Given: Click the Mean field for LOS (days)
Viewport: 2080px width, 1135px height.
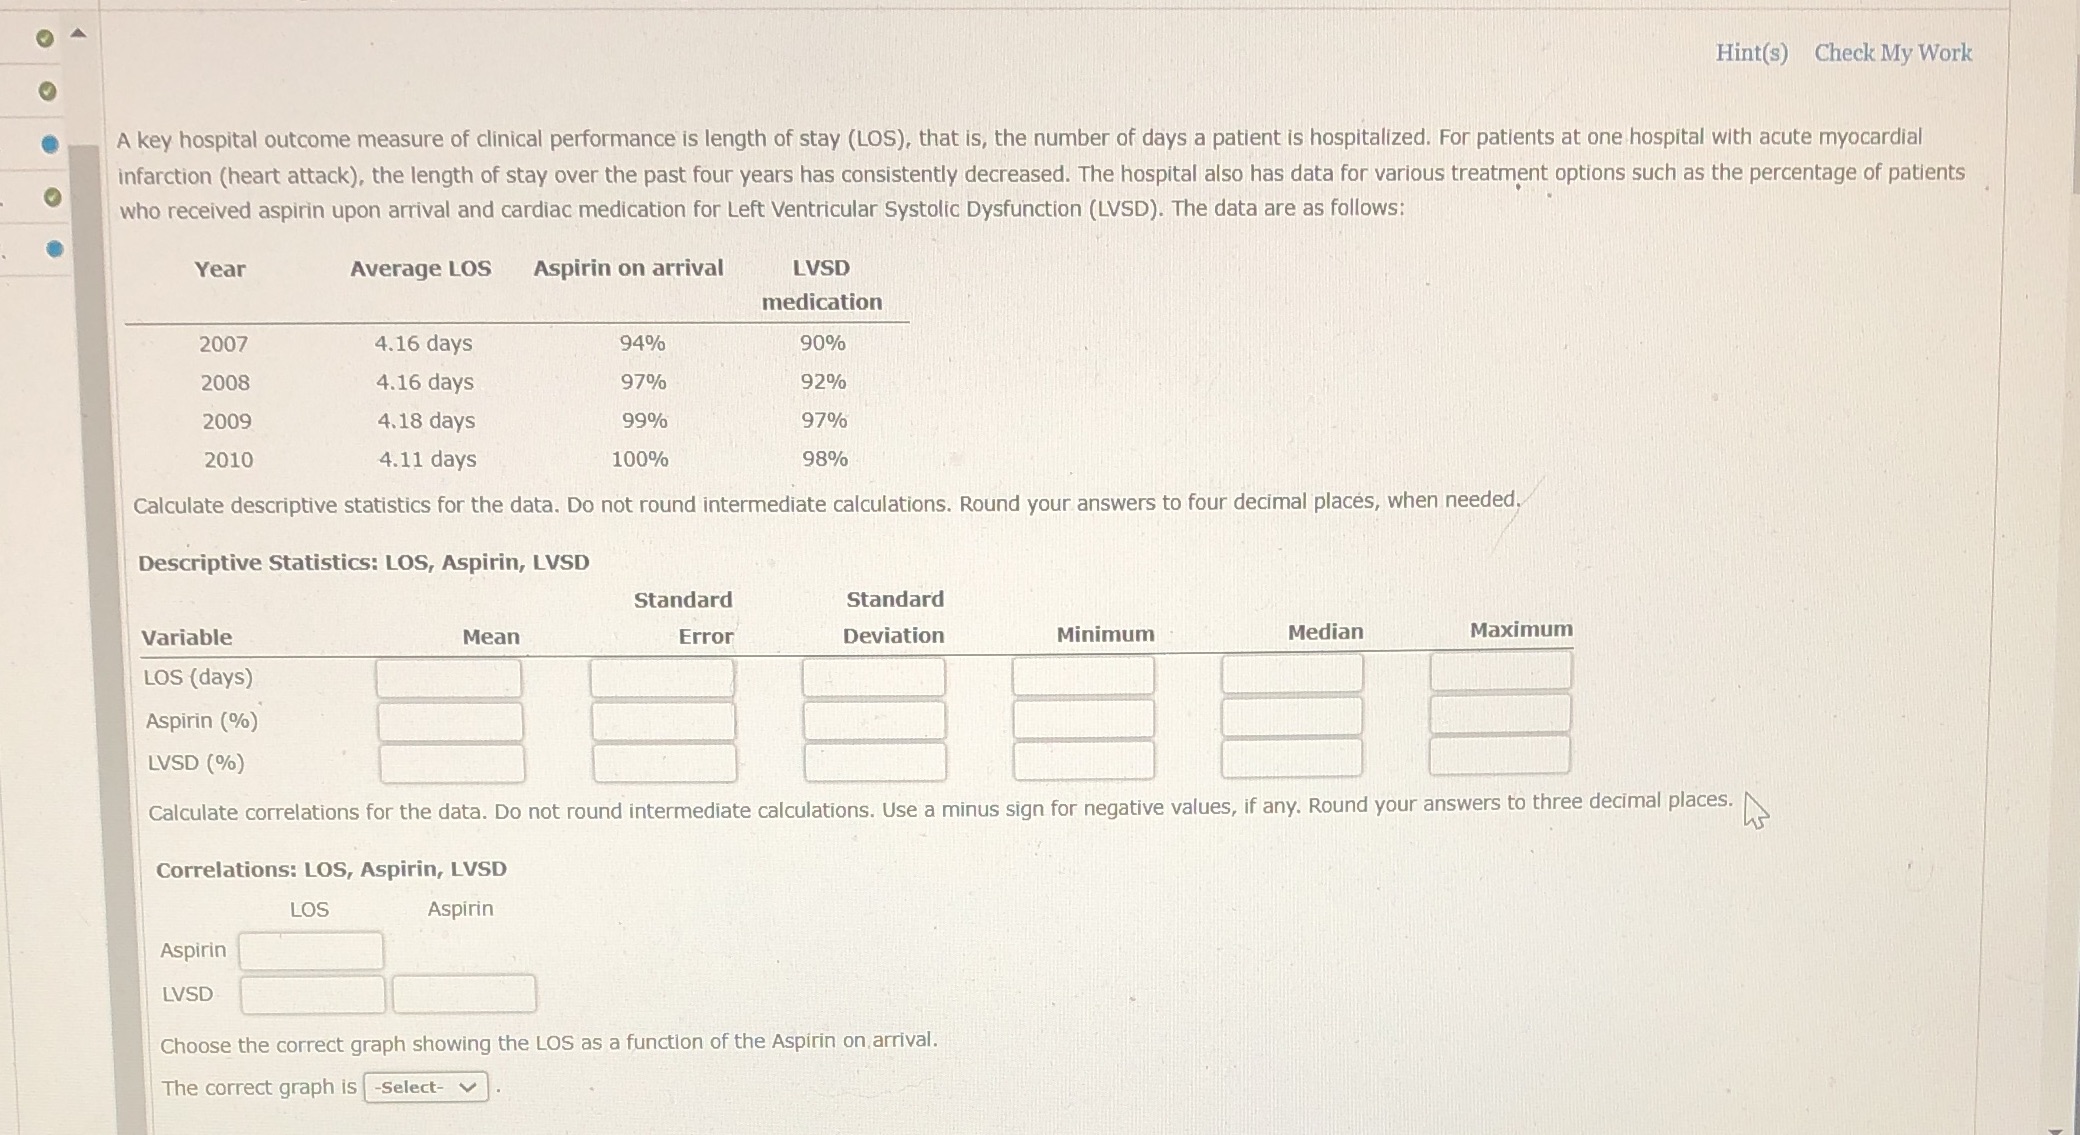Looking at the screenshot, I should (x=450, y=677).
